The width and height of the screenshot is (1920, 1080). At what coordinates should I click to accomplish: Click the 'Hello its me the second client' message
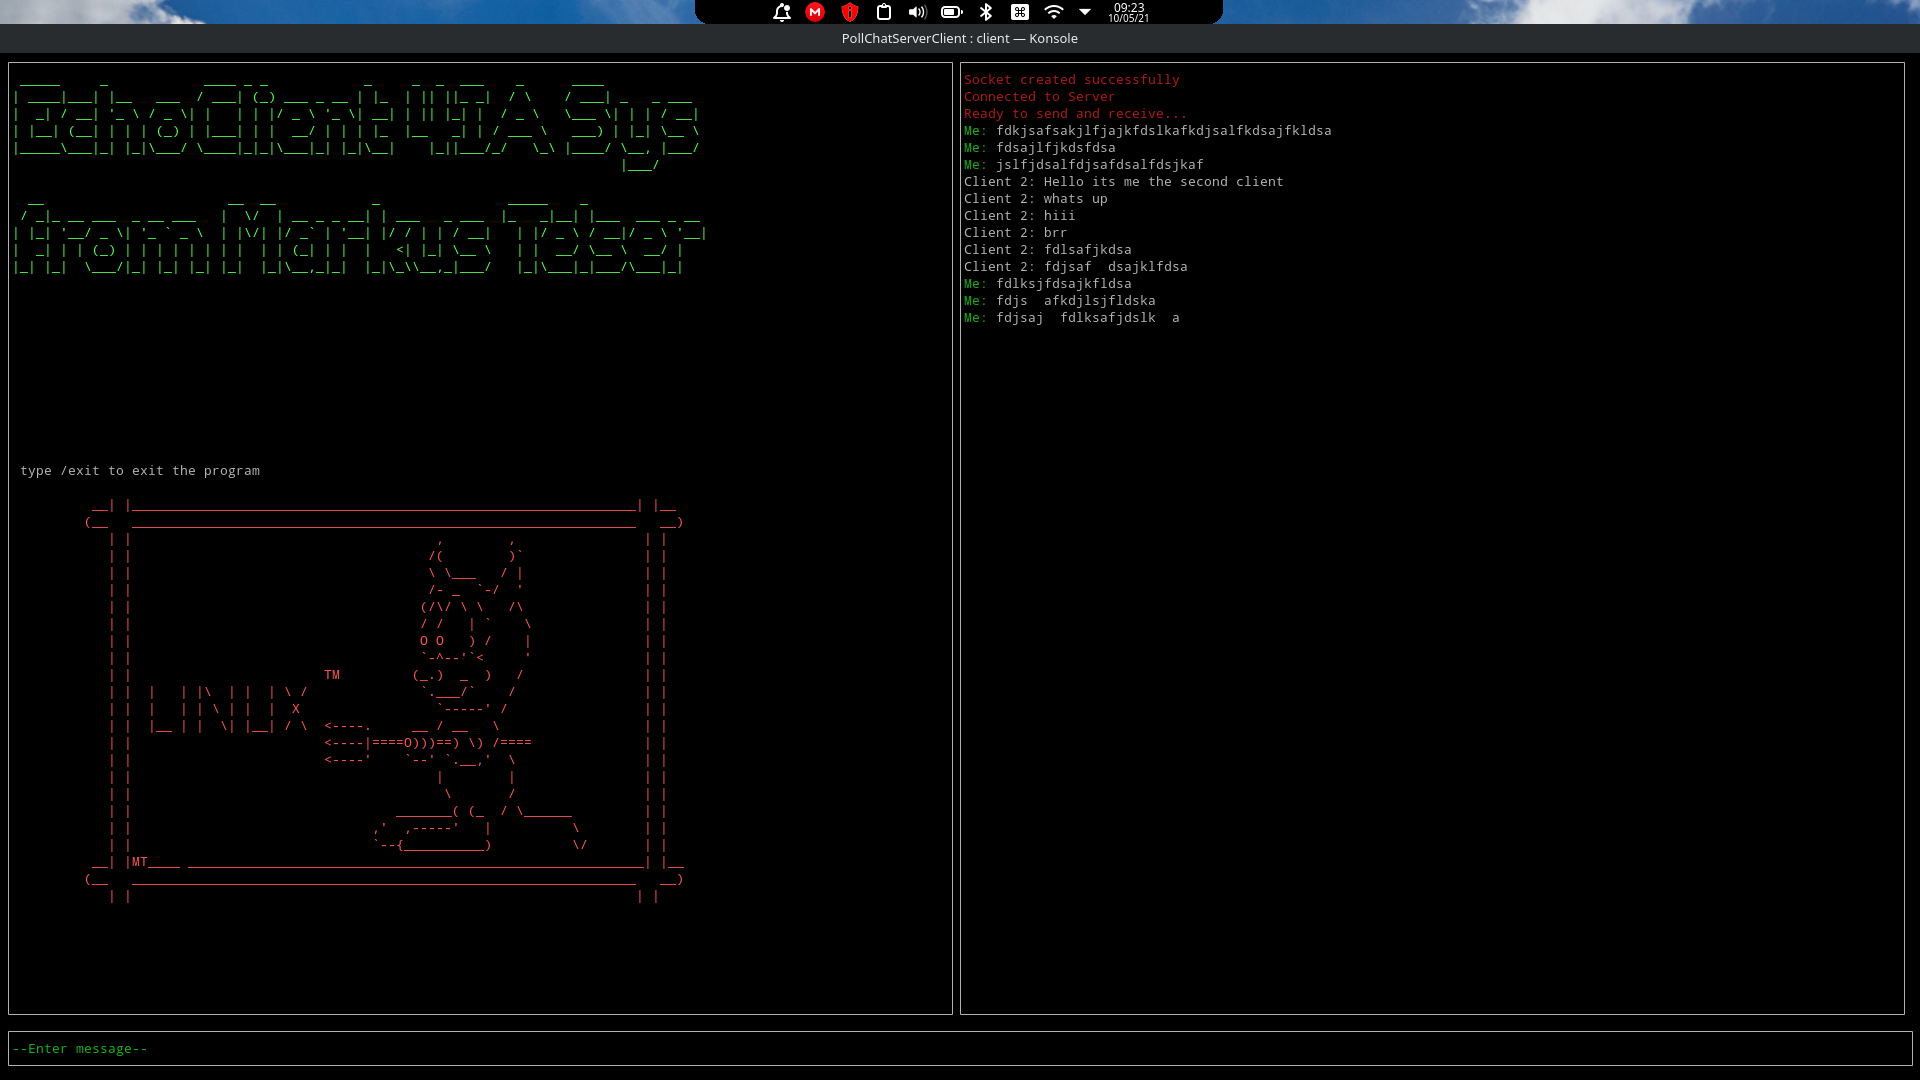click(1163, 182)
